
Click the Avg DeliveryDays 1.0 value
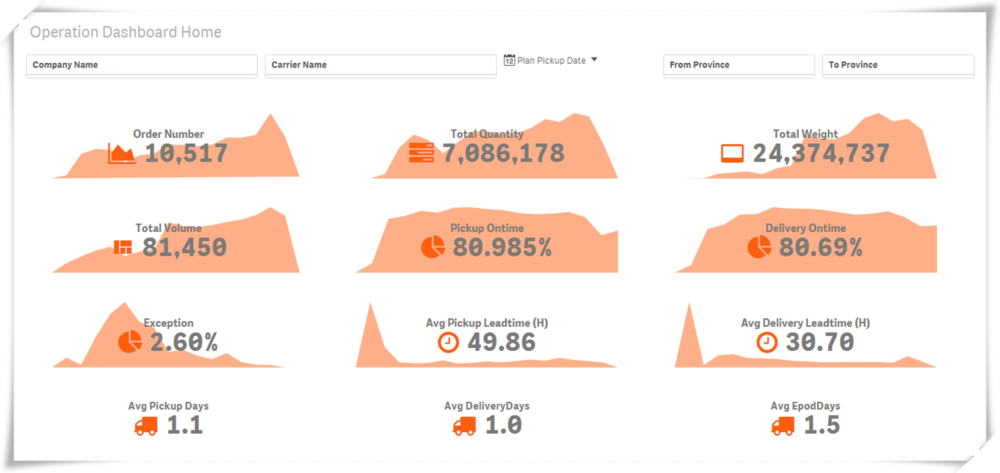tap(503, 425)
